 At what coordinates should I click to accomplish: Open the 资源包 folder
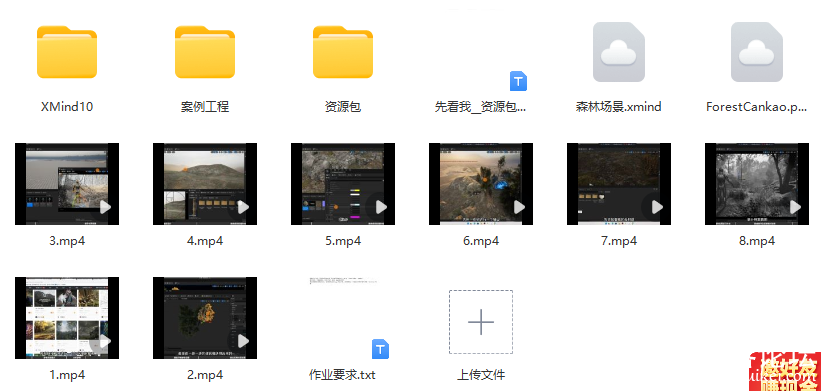[x=343, y=52]
